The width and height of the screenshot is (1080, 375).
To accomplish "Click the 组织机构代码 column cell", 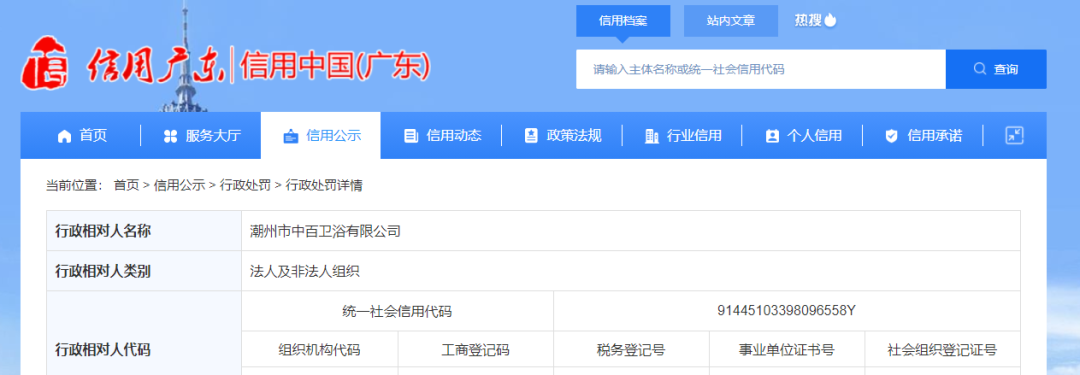I will [320, 350].
